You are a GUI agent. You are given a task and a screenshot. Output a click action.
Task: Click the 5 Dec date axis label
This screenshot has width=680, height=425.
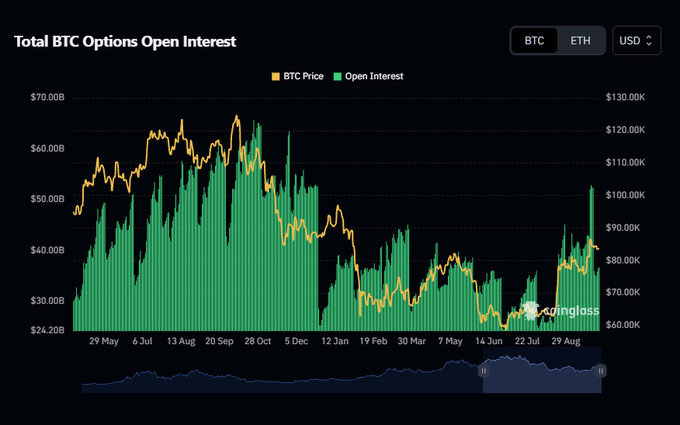[x=296, y=341]
